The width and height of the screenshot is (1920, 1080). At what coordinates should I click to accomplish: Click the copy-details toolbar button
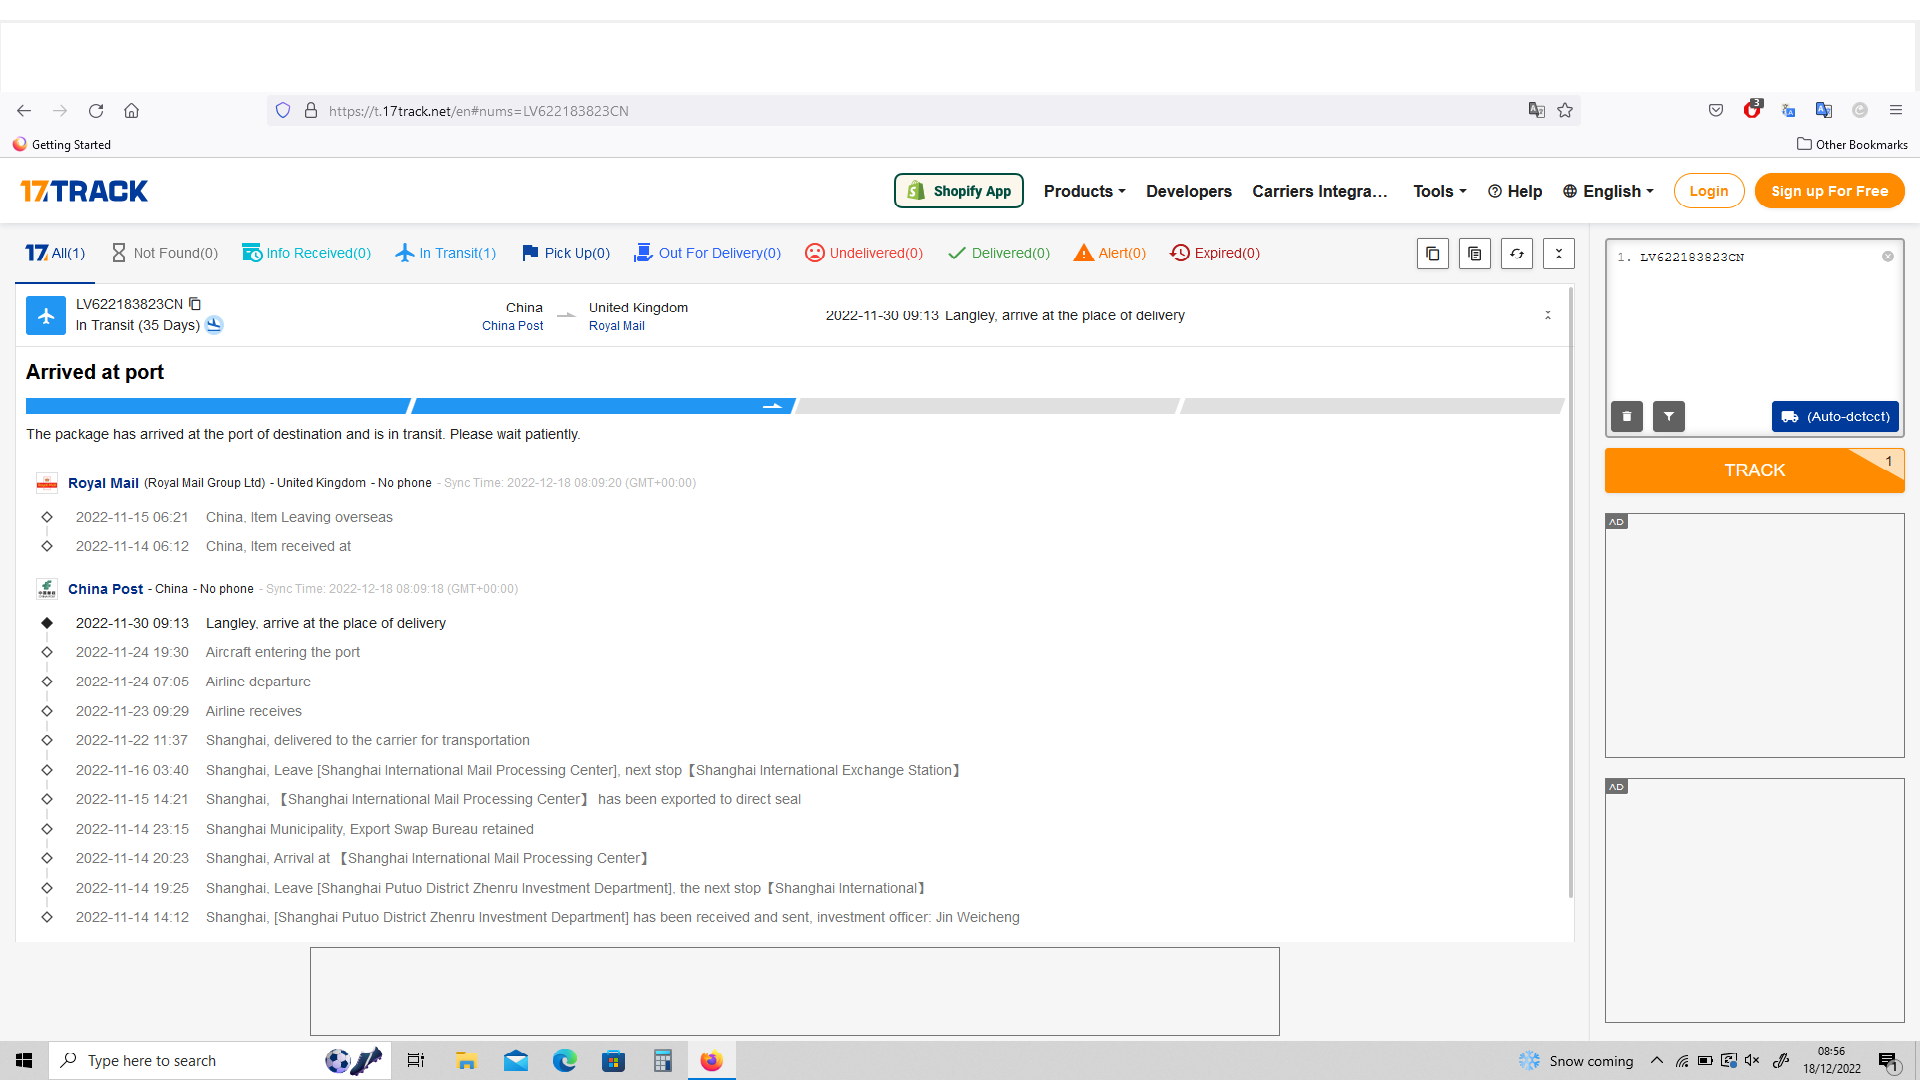(1474, 253)
